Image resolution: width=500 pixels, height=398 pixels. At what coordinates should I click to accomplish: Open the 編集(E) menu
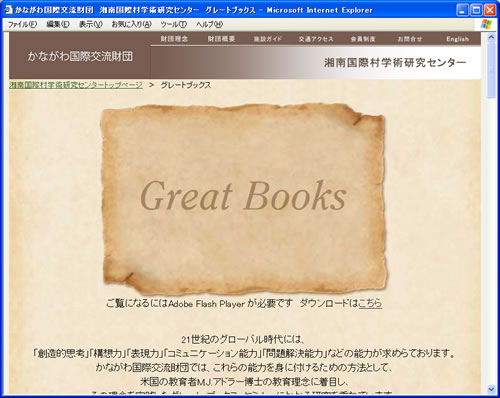58,24
